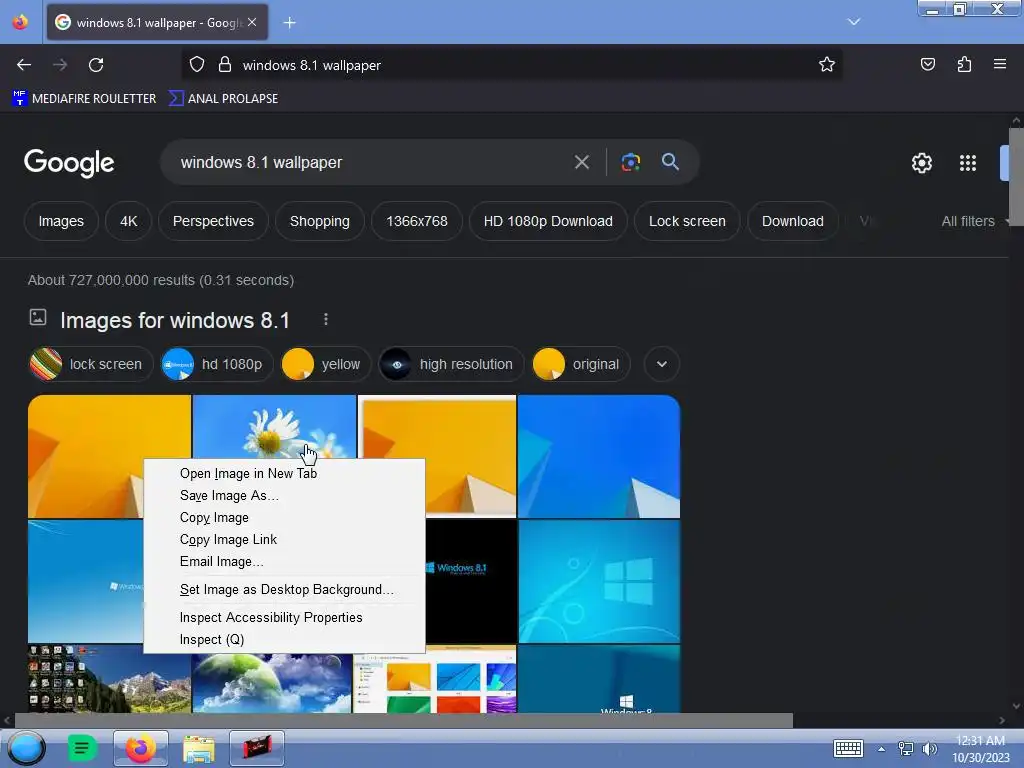Open the mountain desktop screenshot thumbnail
This screenshot has width=1024, height=768.
[109, 679]
